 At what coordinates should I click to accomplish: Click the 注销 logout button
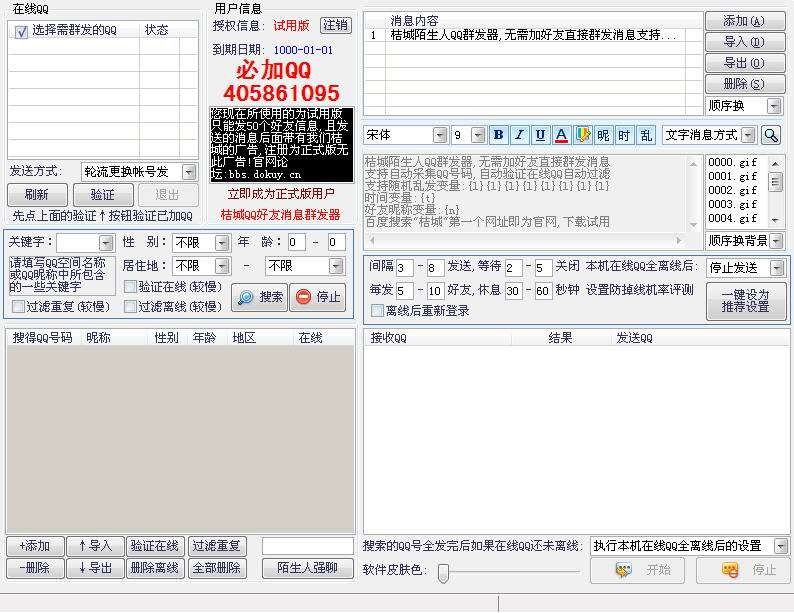[x=336, y=25]
